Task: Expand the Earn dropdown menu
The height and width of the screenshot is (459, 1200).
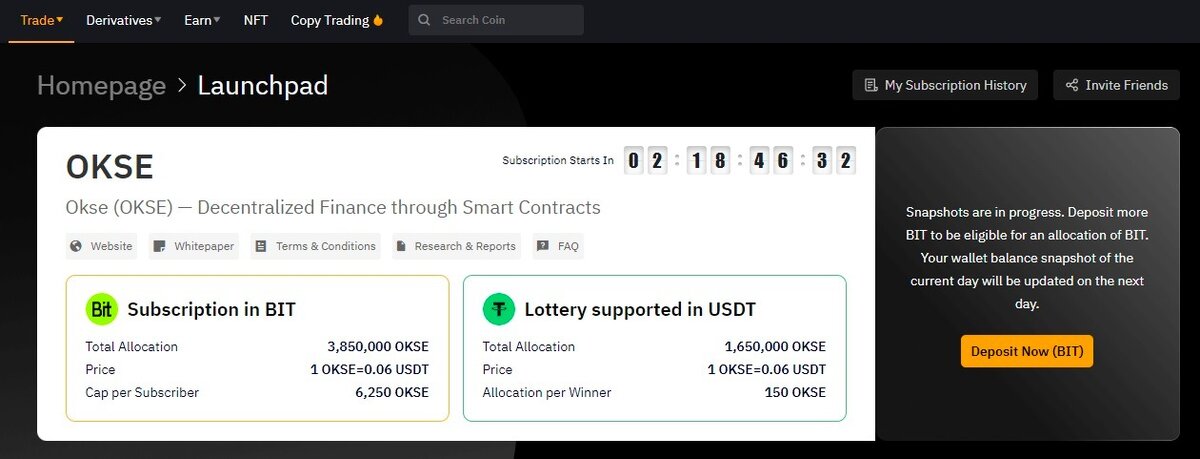Action: tap(202, 20)
